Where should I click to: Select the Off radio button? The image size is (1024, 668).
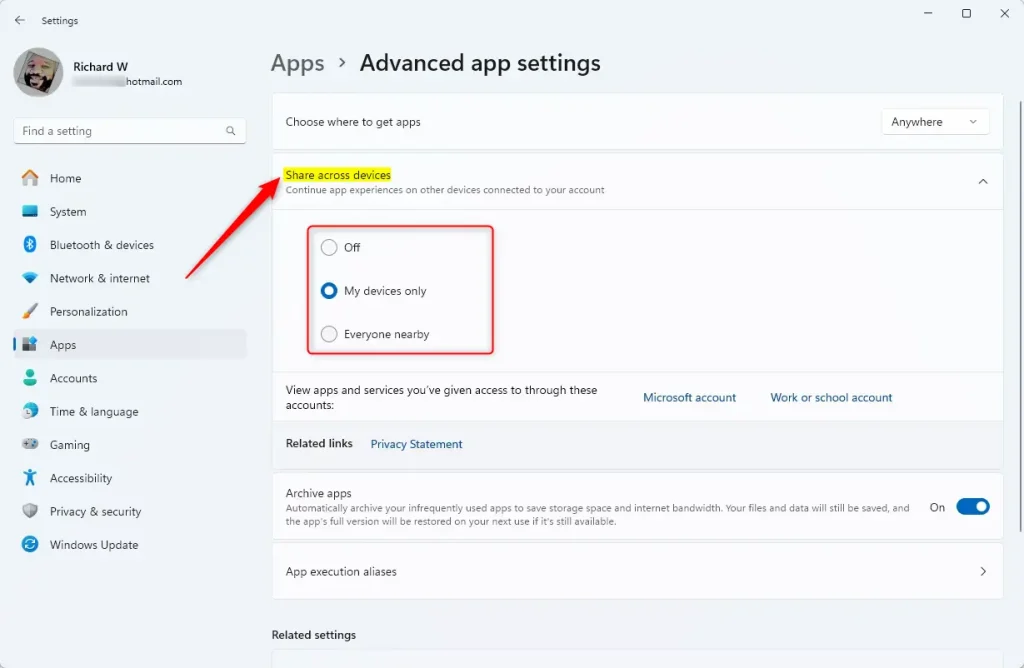[x=329, y=247]
